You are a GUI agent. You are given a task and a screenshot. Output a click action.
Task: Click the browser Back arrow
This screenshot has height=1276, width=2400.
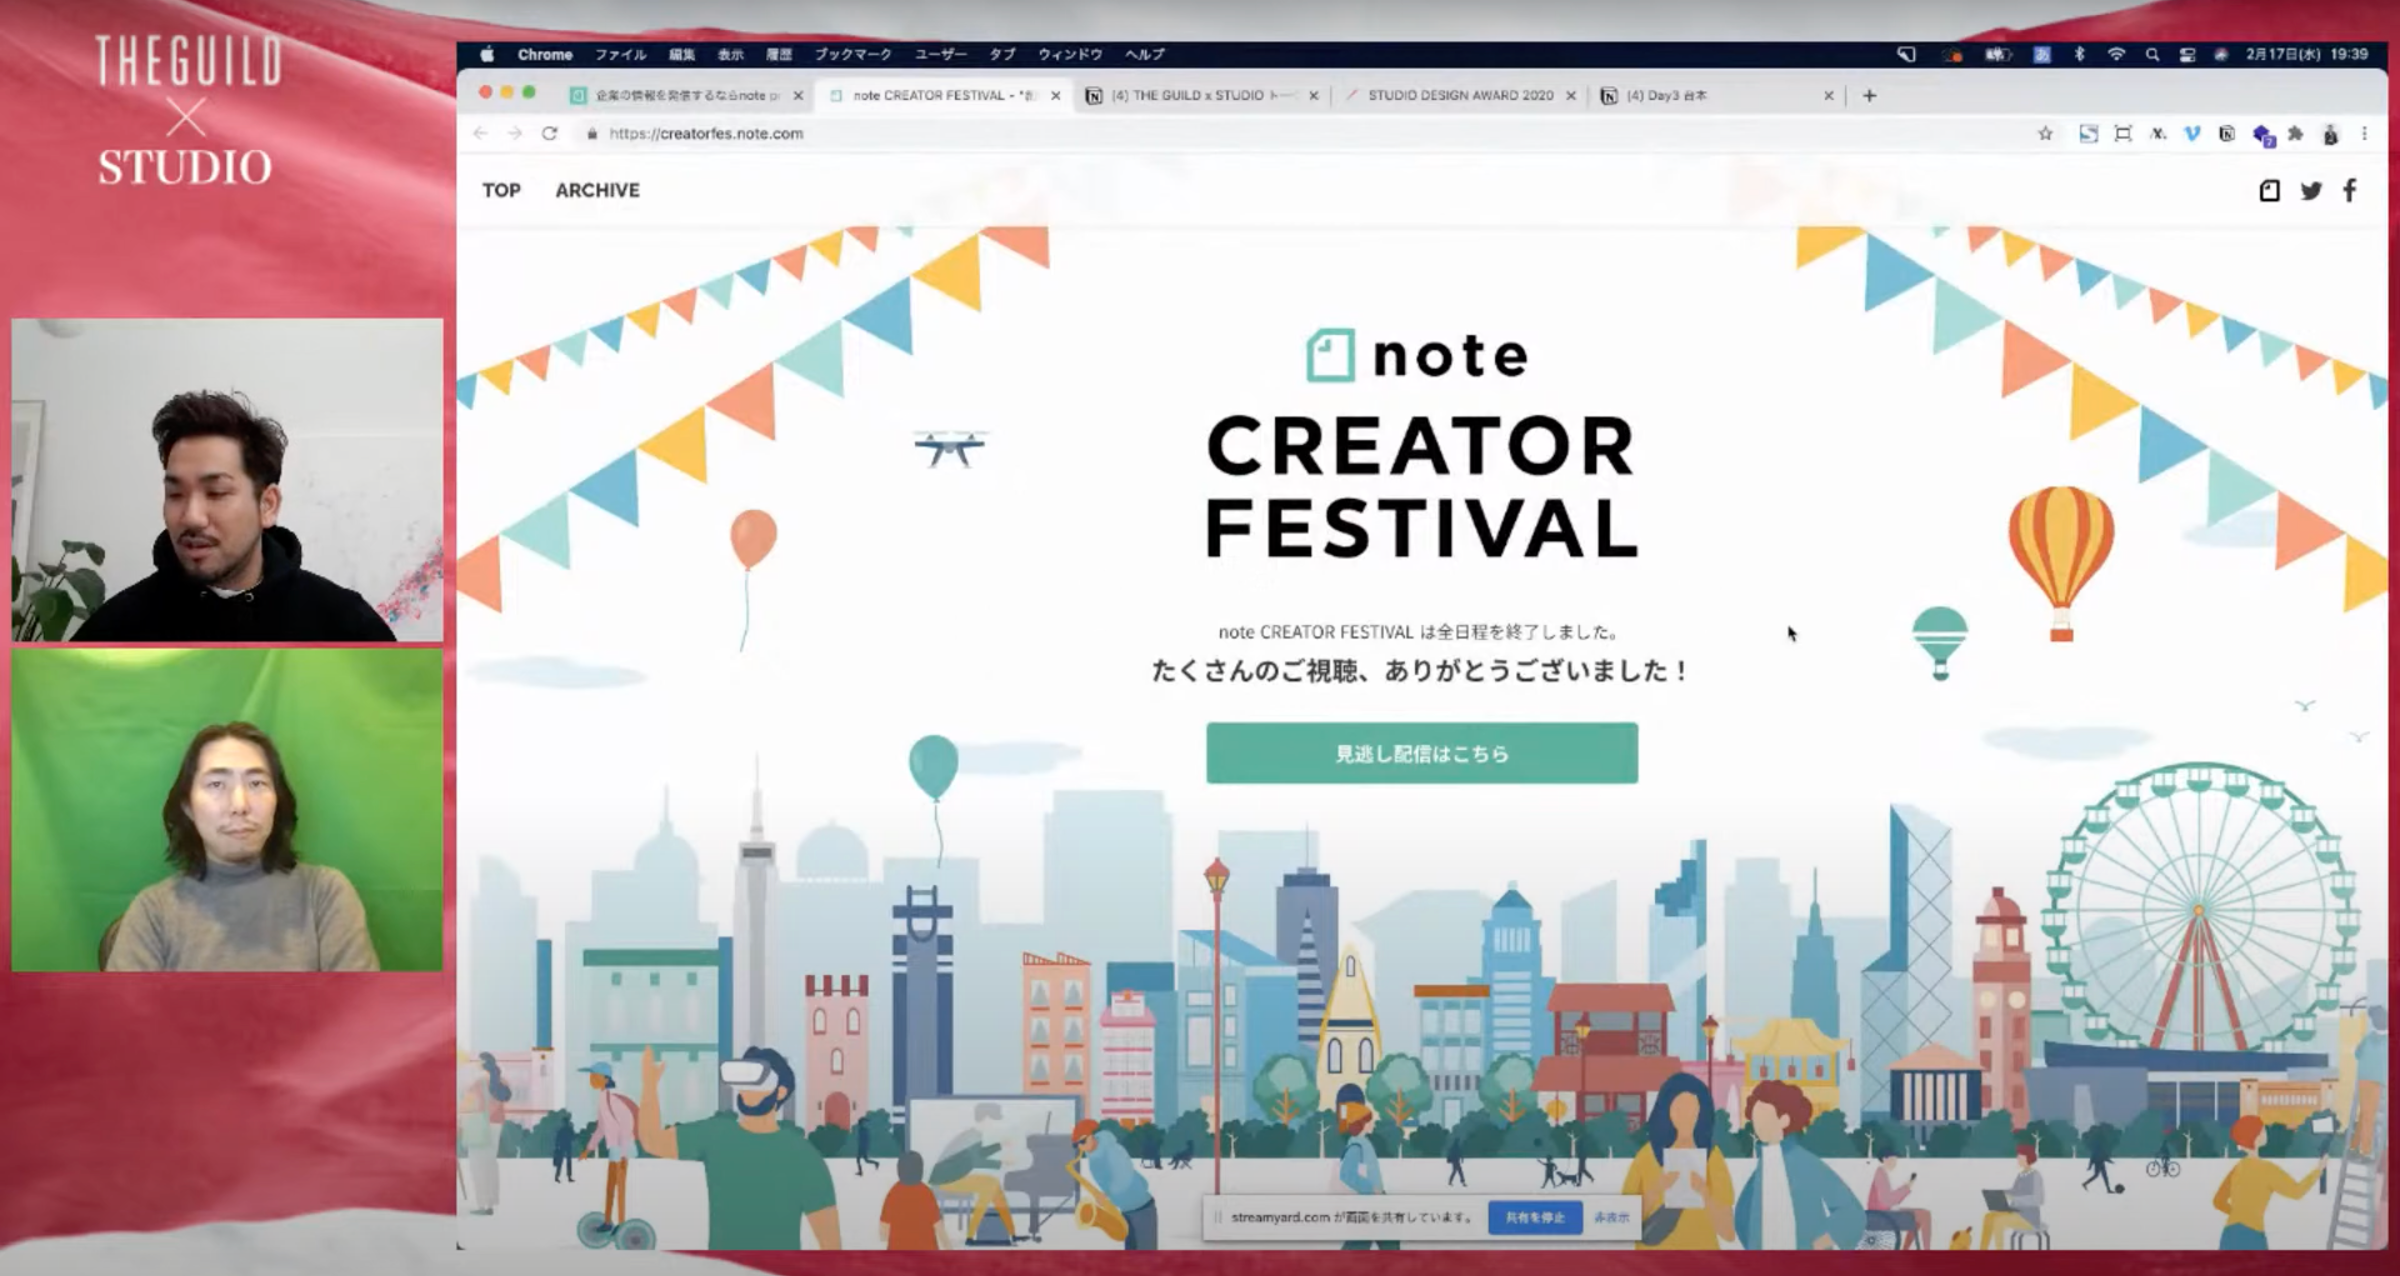pos(481,133)
